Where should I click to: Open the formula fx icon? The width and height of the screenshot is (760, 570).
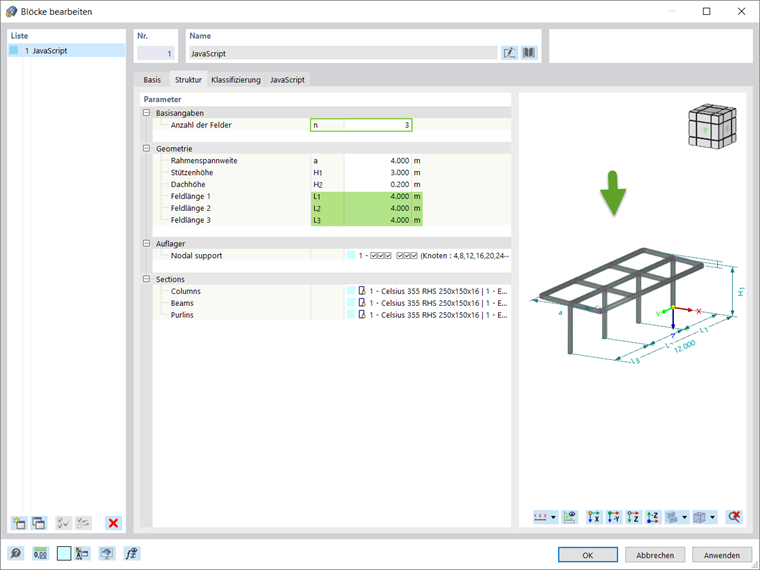tap(131, 554)
